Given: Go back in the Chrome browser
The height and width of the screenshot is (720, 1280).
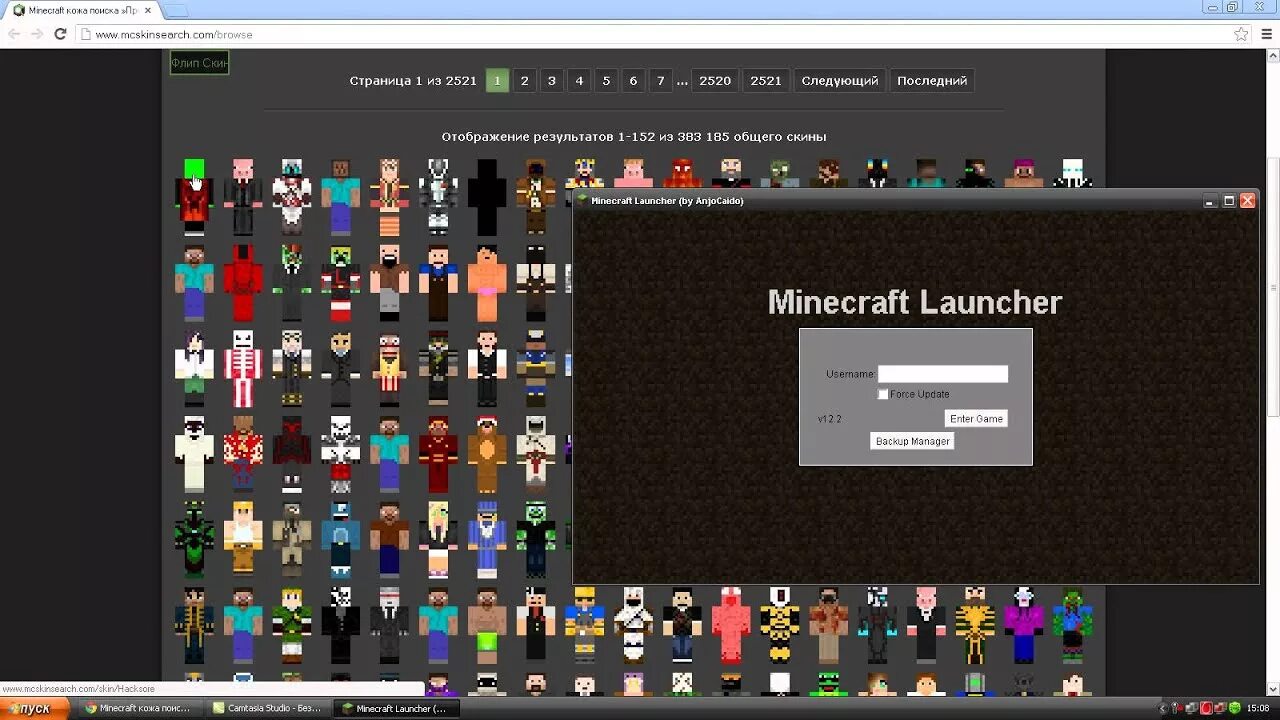Looking at the screenshot, I should coord(14,34).
